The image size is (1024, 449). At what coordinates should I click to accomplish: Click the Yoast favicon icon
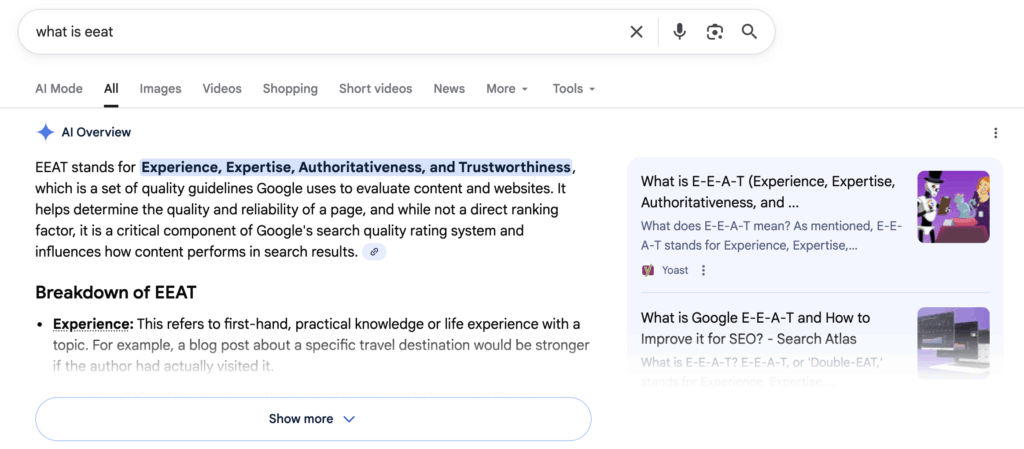[x=648, y=270]
